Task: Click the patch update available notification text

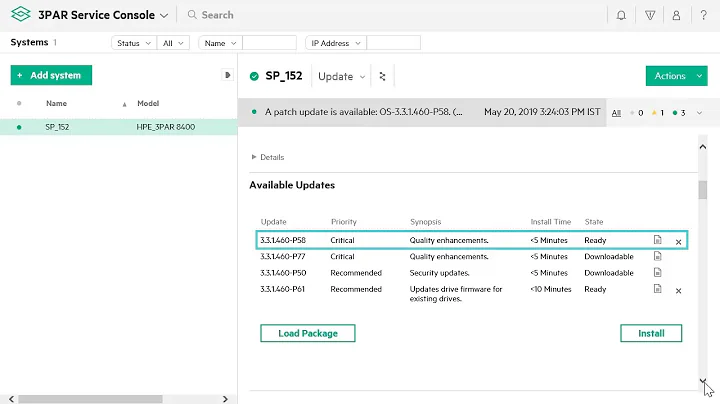Action: coord(364,112)
